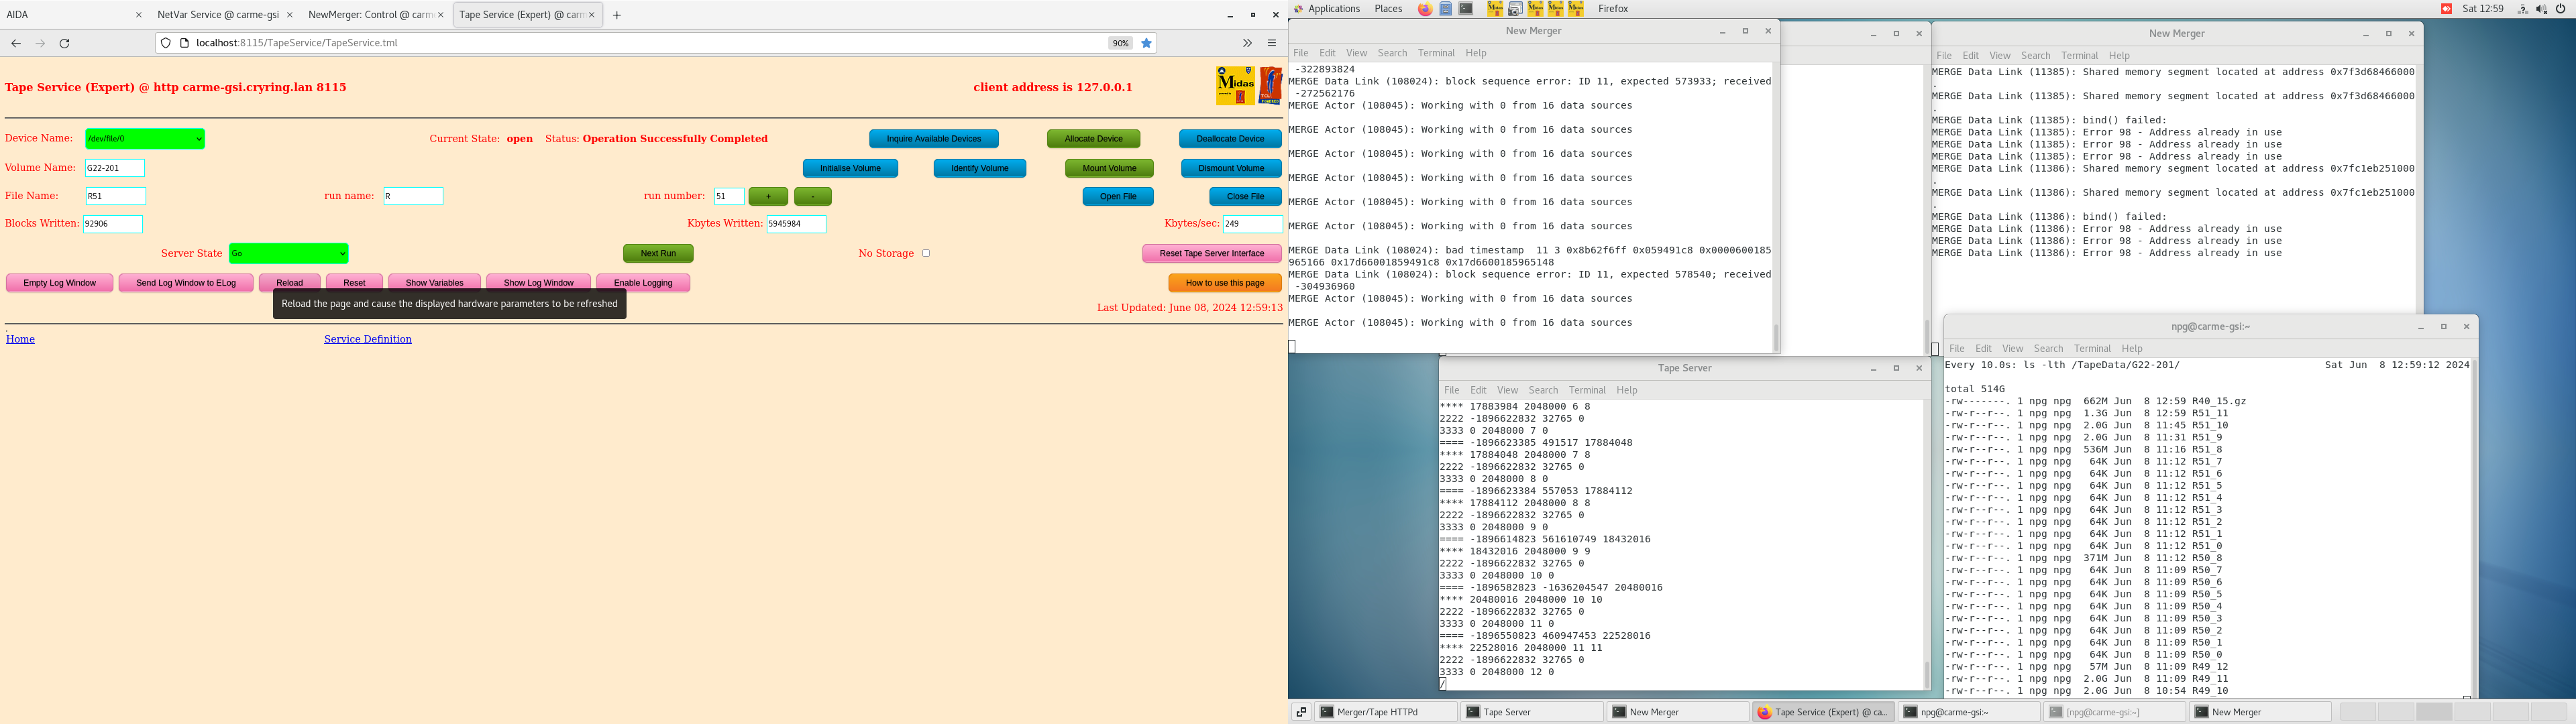Toggle the No Storage checkbox
The width and height of the screenshot is (2576, 724).
[x=926, y=253]
